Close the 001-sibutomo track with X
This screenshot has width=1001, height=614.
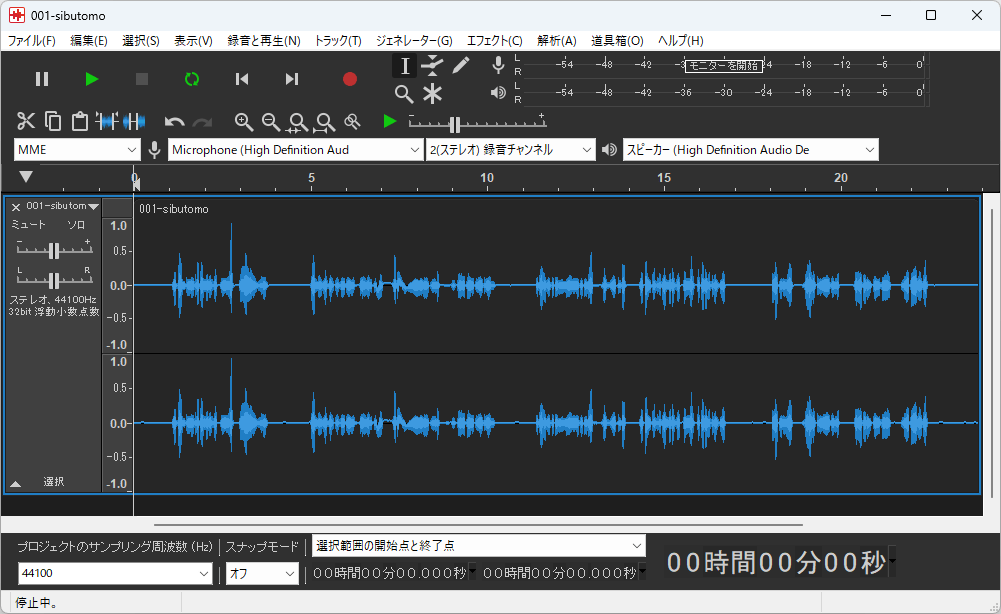[16, 207]
